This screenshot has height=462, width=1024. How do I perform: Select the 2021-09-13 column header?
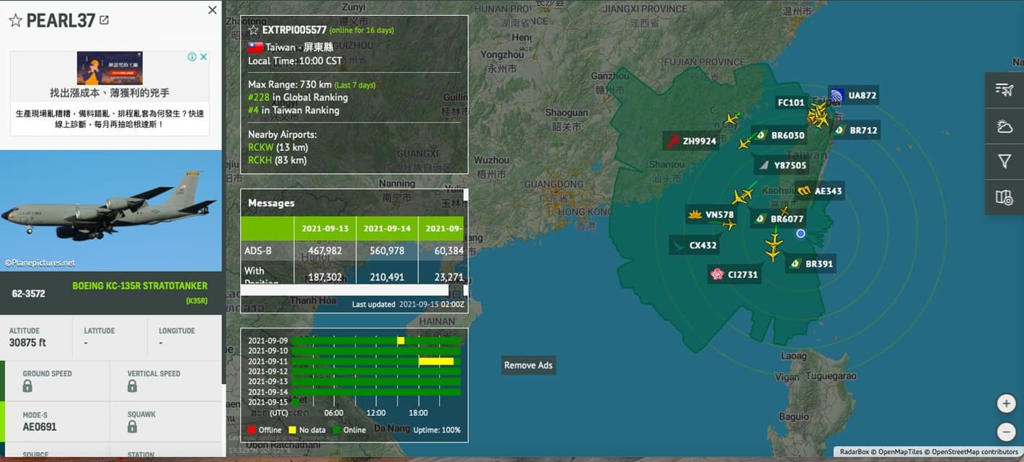325,229
